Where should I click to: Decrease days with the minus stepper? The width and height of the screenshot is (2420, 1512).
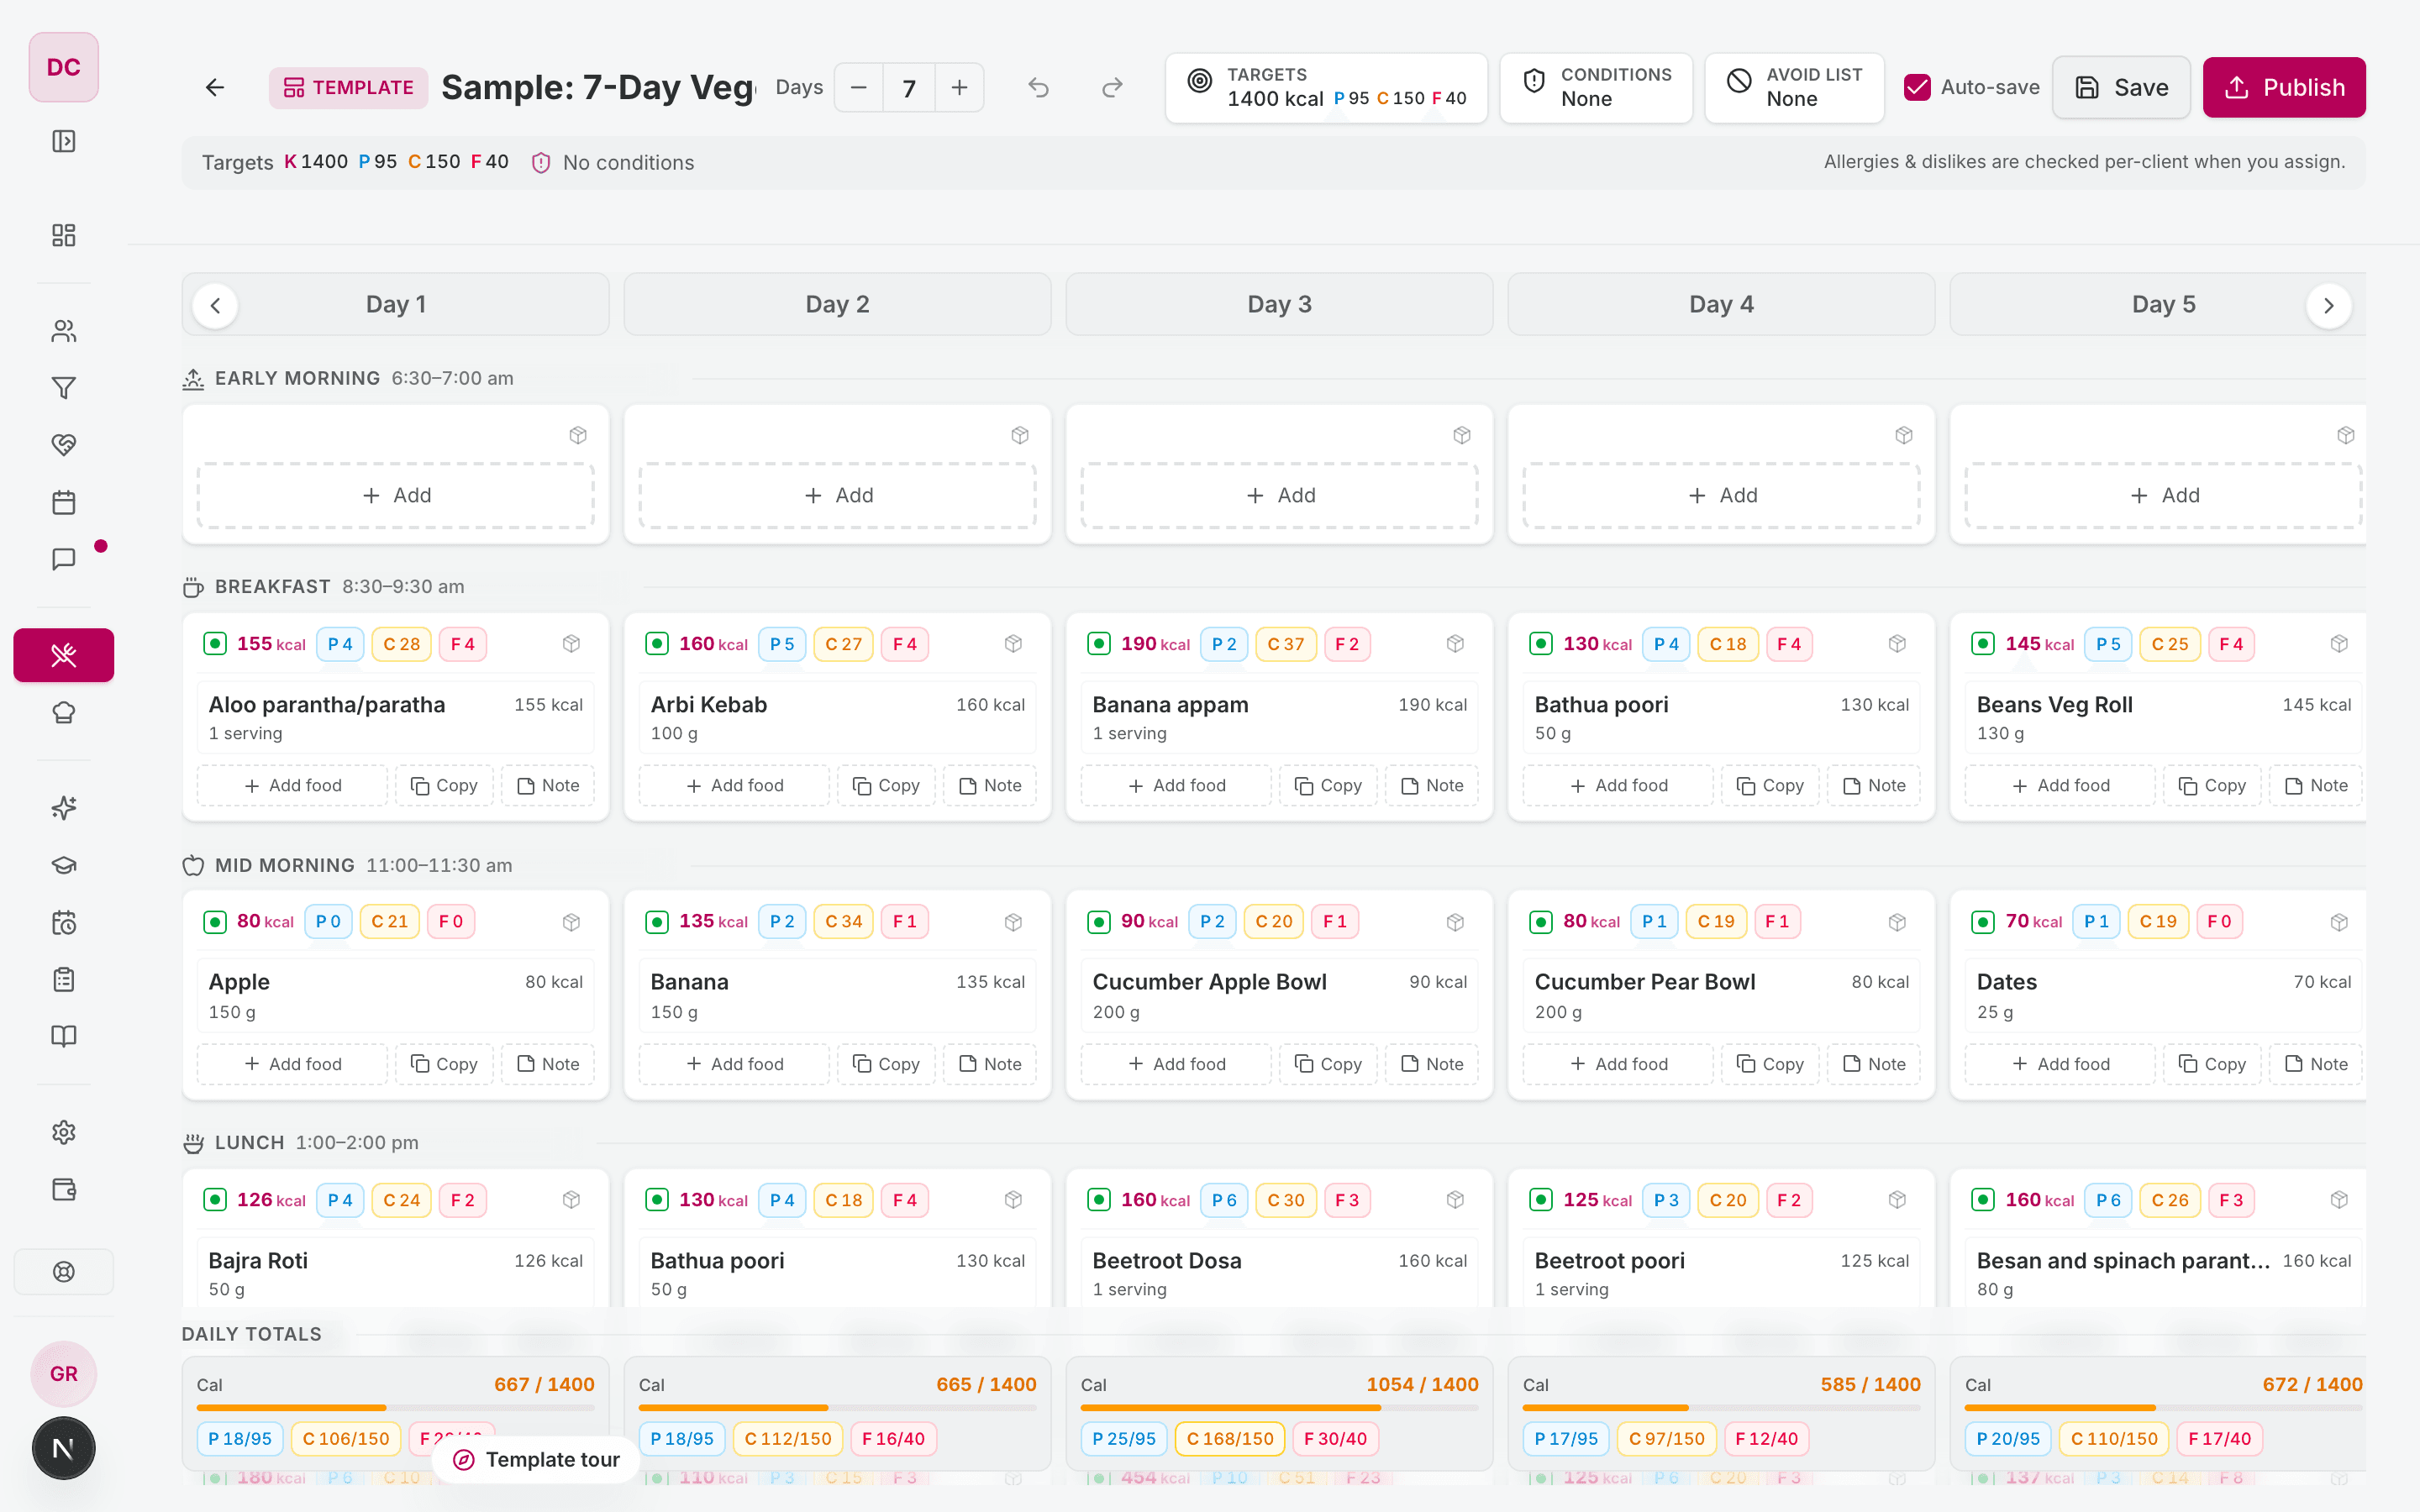pyautogui.click(x=858, y=88)
